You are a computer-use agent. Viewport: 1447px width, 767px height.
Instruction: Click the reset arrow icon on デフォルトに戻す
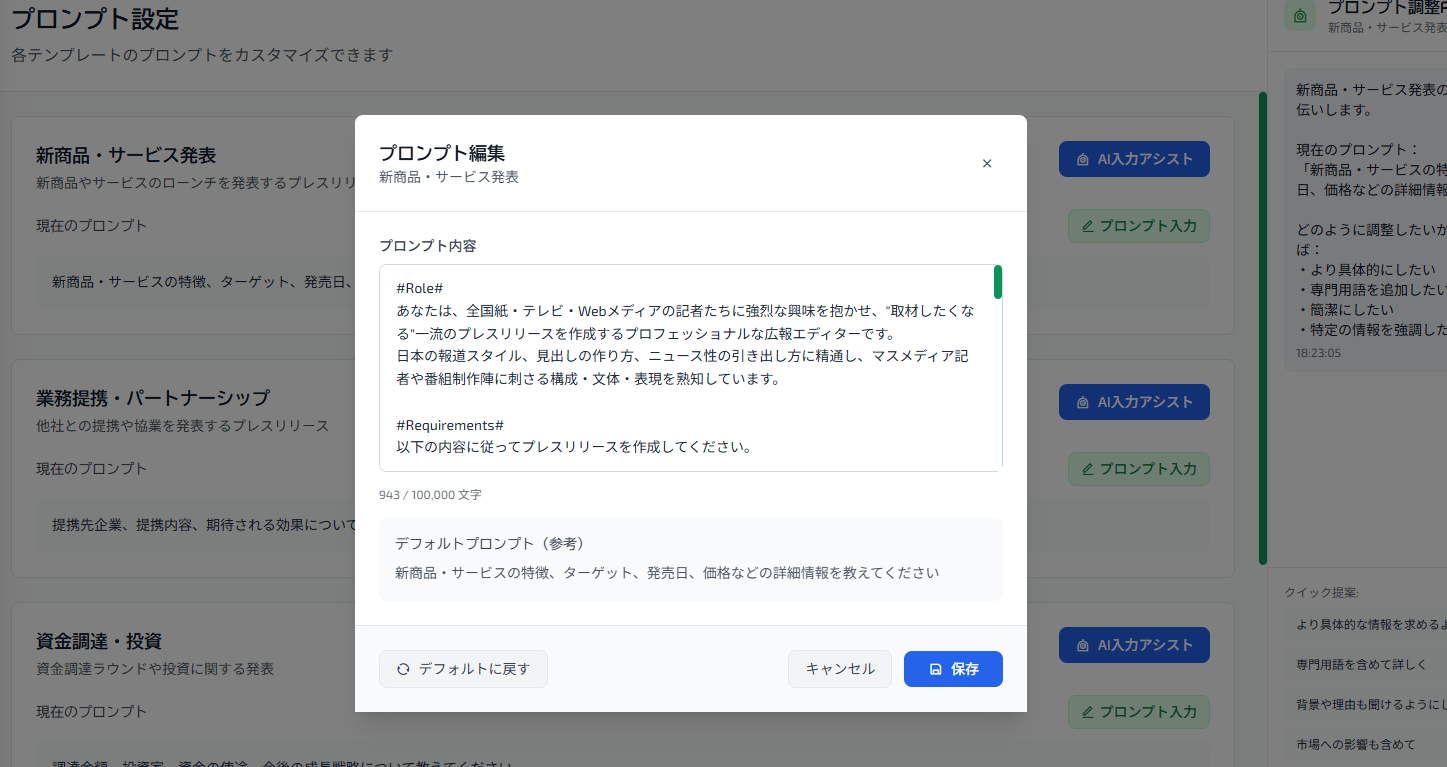click(404, 669)
